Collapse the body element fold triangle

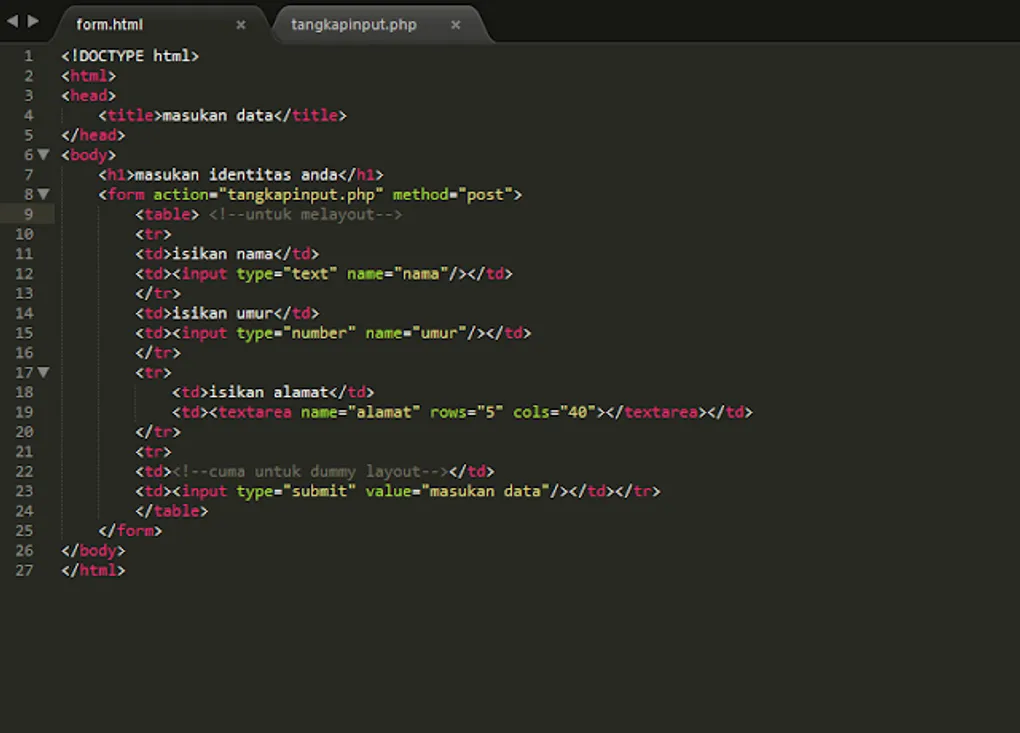click(x=43, y=155)
